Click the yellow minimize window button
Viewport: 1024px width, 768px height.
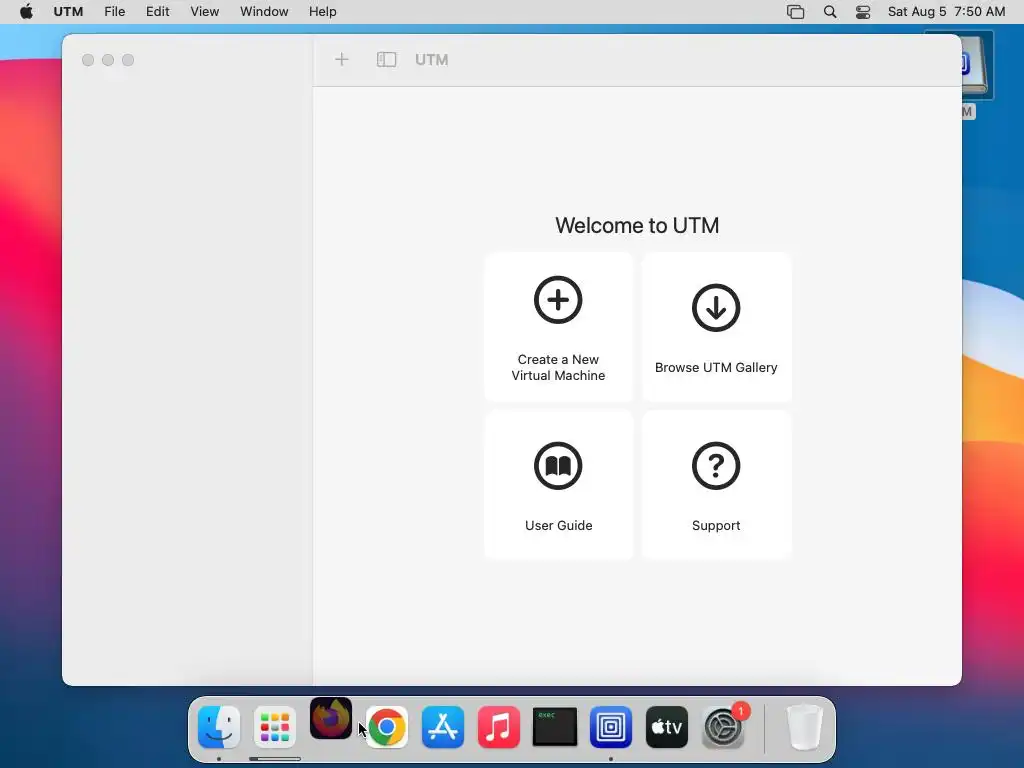coord(108,60)
